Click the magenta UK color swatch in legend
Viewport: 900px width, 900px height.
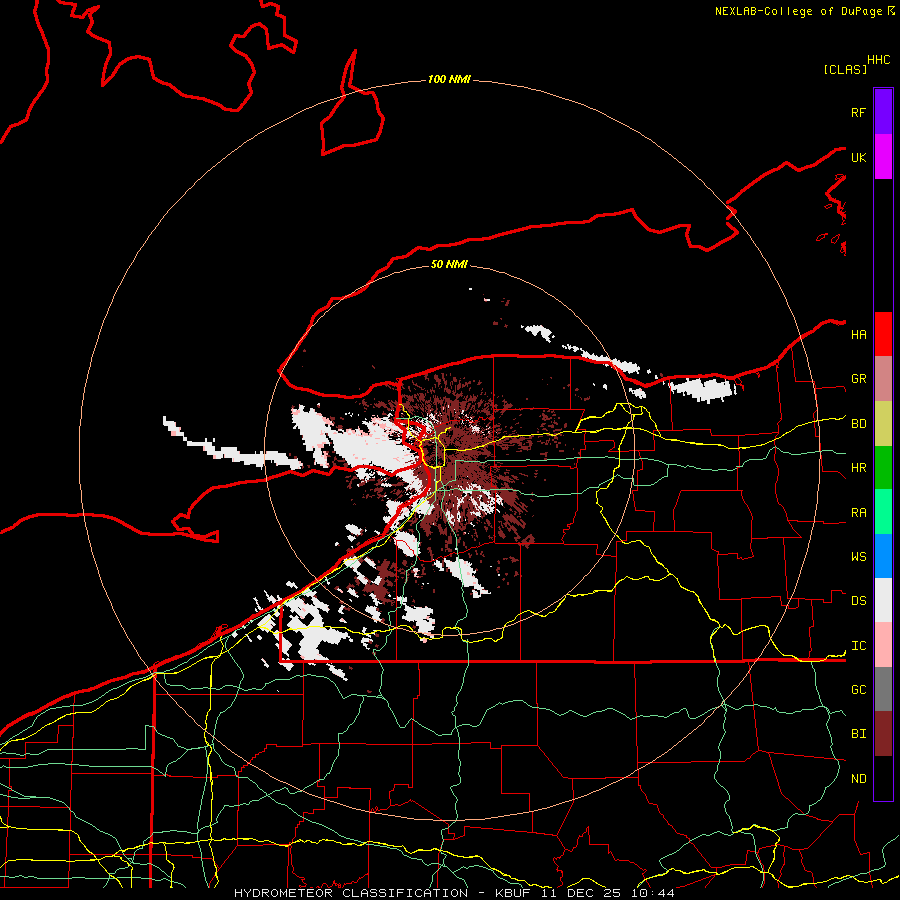coord(883,157)
